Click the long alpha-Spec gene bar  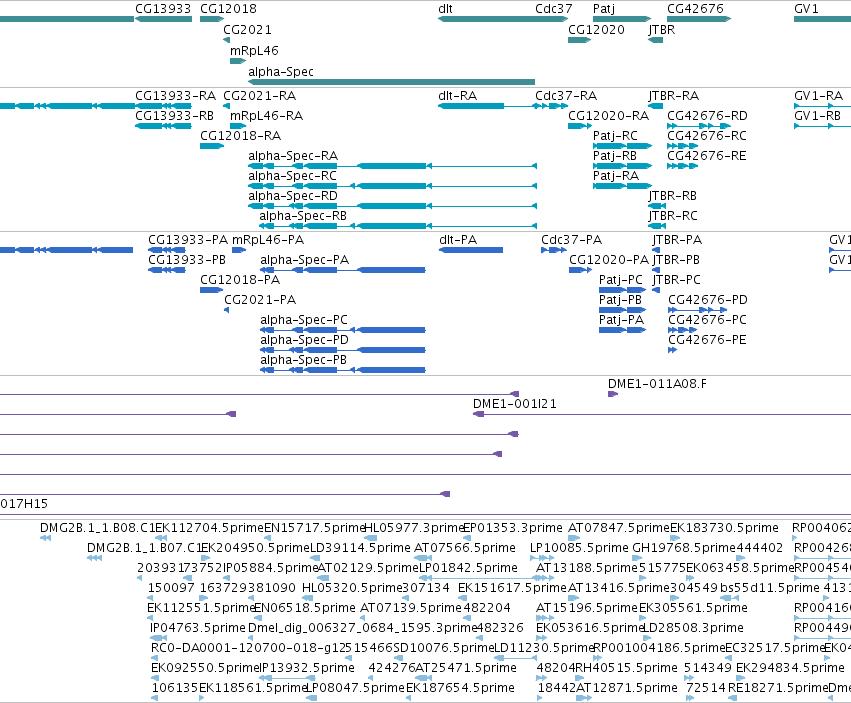click(391, 82)
